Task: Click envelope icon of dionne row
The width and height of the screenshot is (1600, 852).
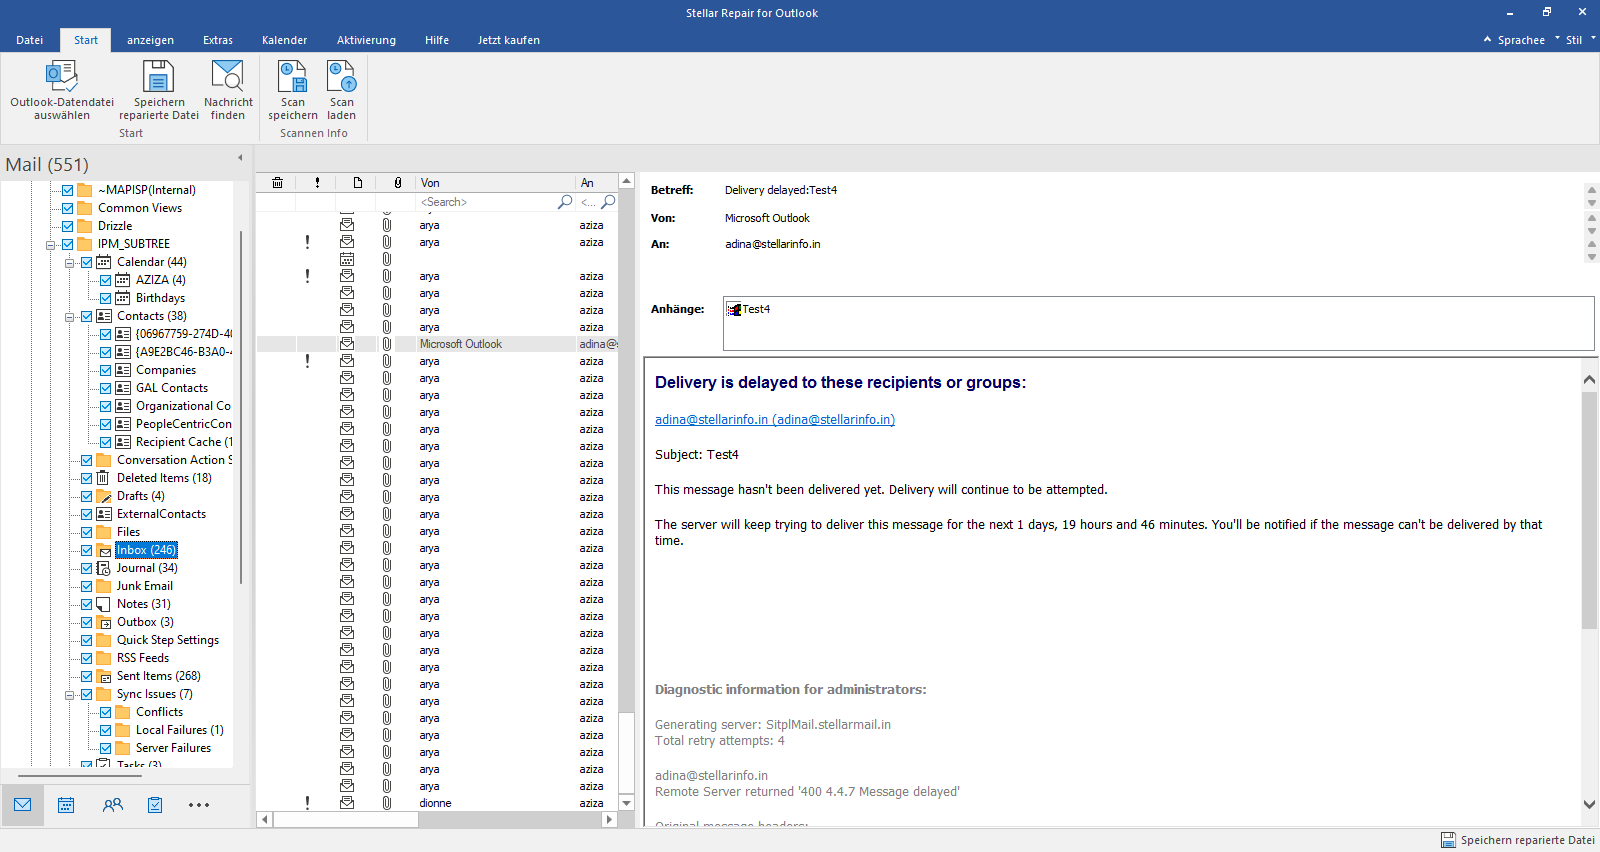Action: [347, 803]
